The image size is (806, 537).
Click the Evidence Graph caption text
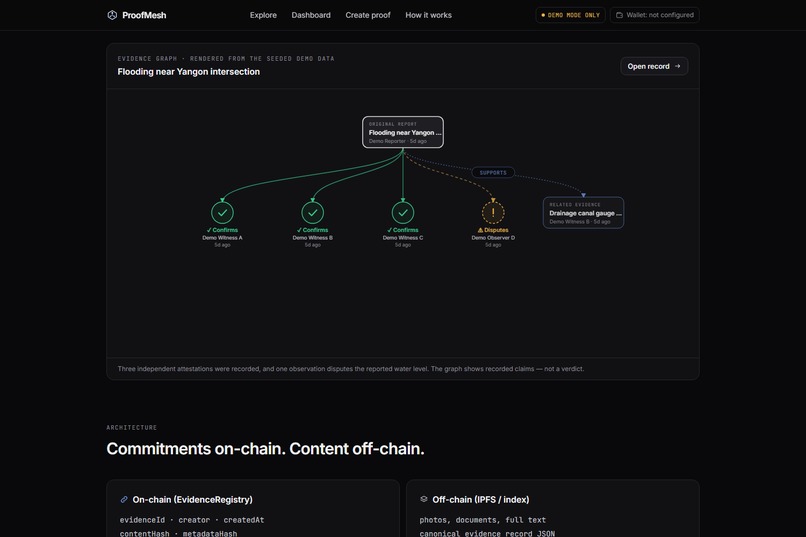[226, 59]
